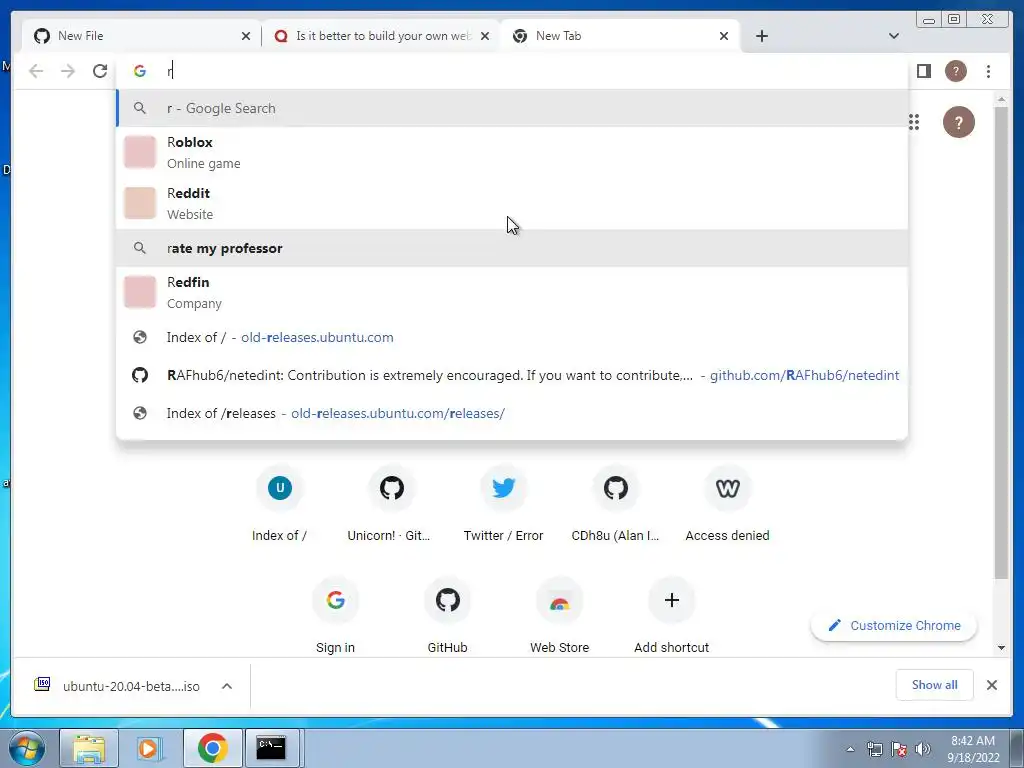Screen dimensions: 1024x768
Task: Open the CDh8u GitHub shortcut
Action: 615,504
